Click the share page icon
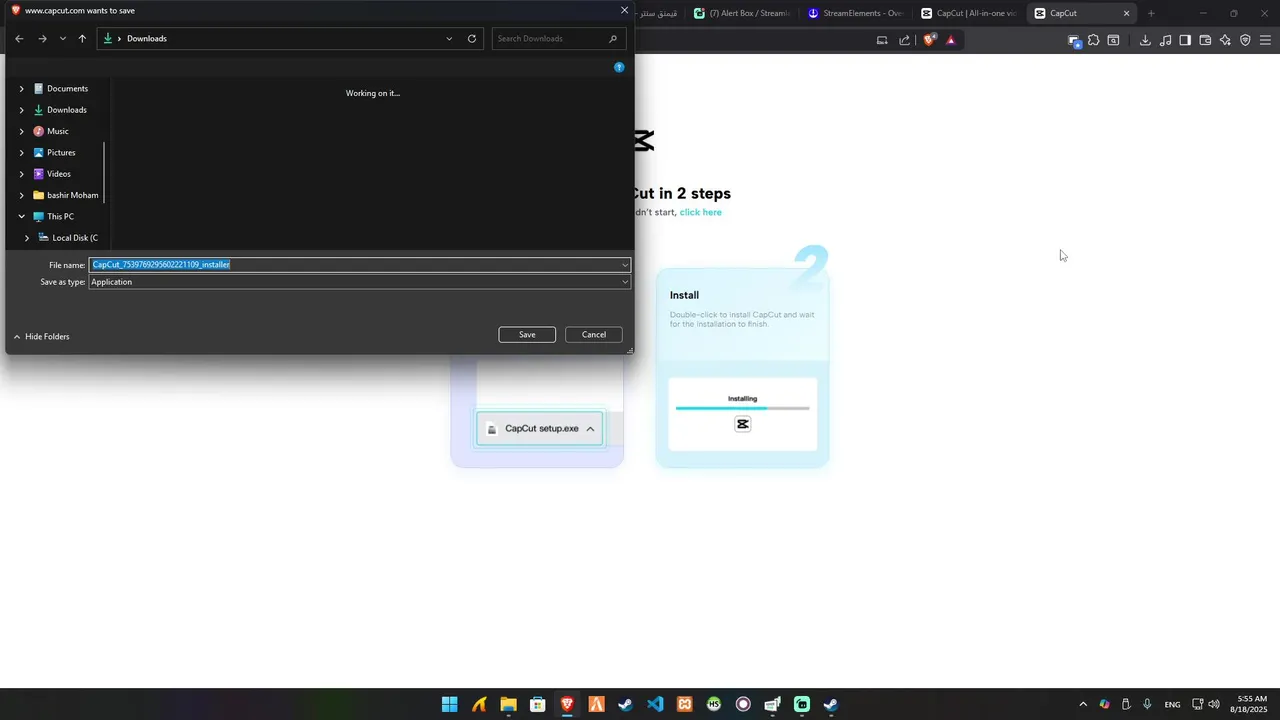 [x=905, y=40]
